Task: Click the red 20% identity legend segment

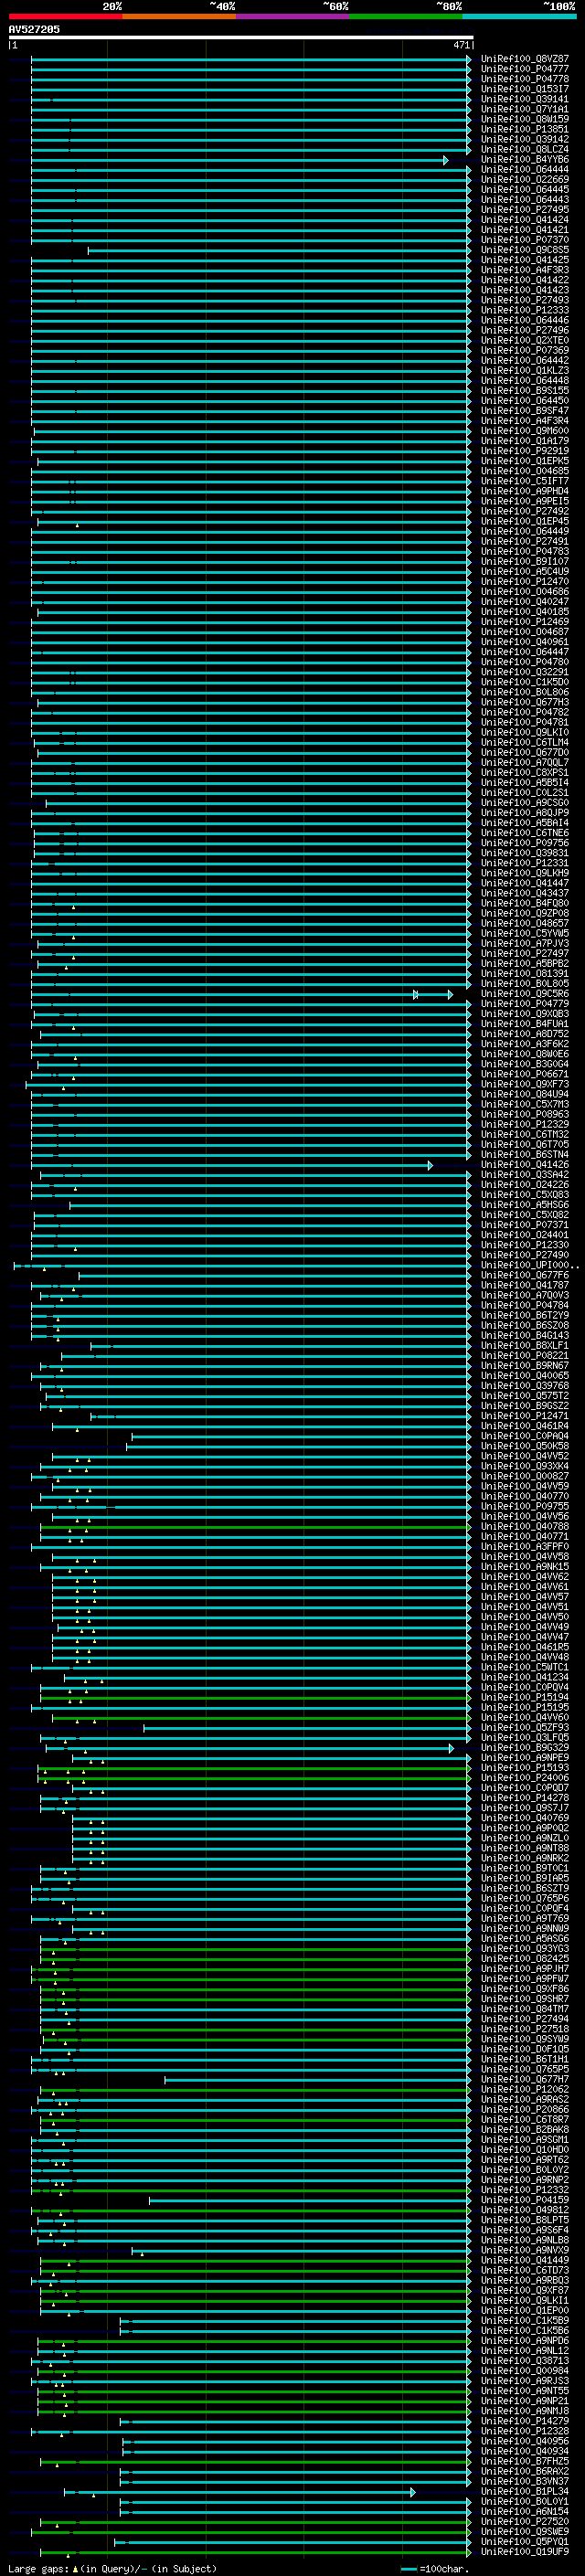Action: point(65,16)
